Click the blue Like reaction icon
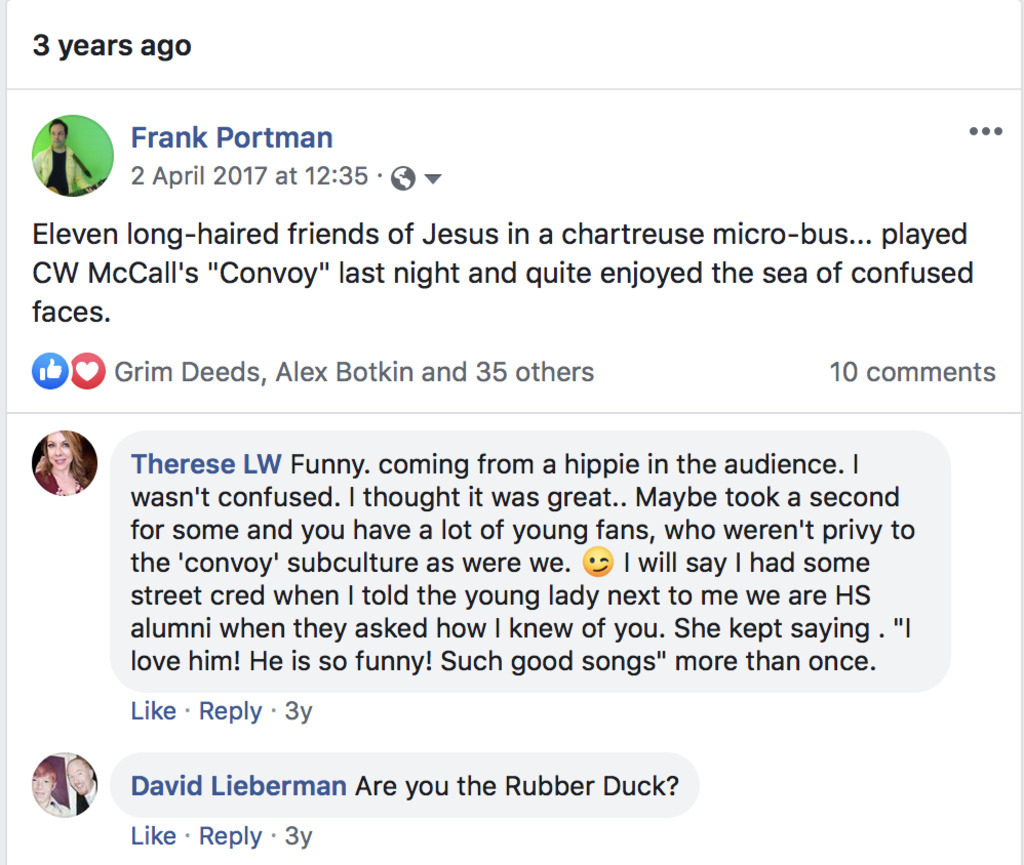This screenshot has height=865, width=1024. coord(50,372)
